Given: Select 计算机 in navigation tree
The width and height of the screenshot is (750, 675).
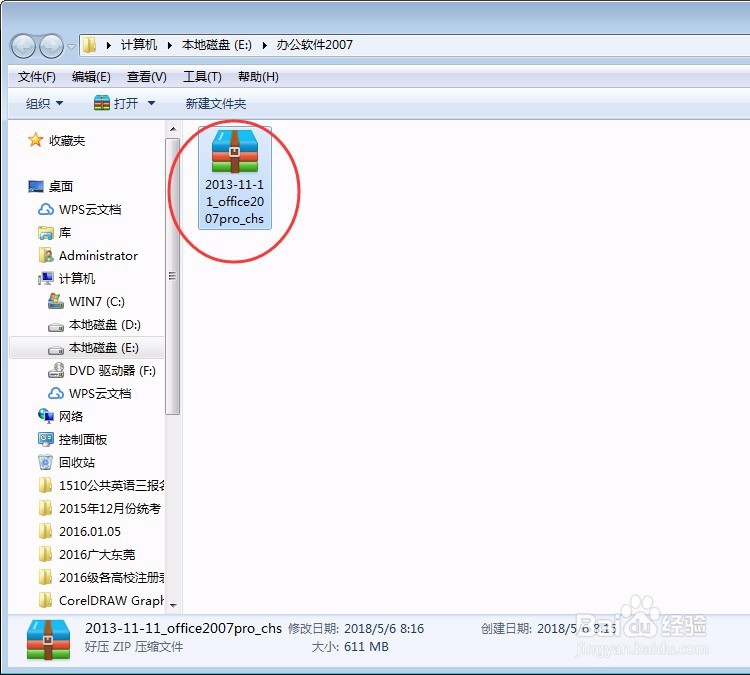Looking at the screenshot, I should click(x=77, y=278).
